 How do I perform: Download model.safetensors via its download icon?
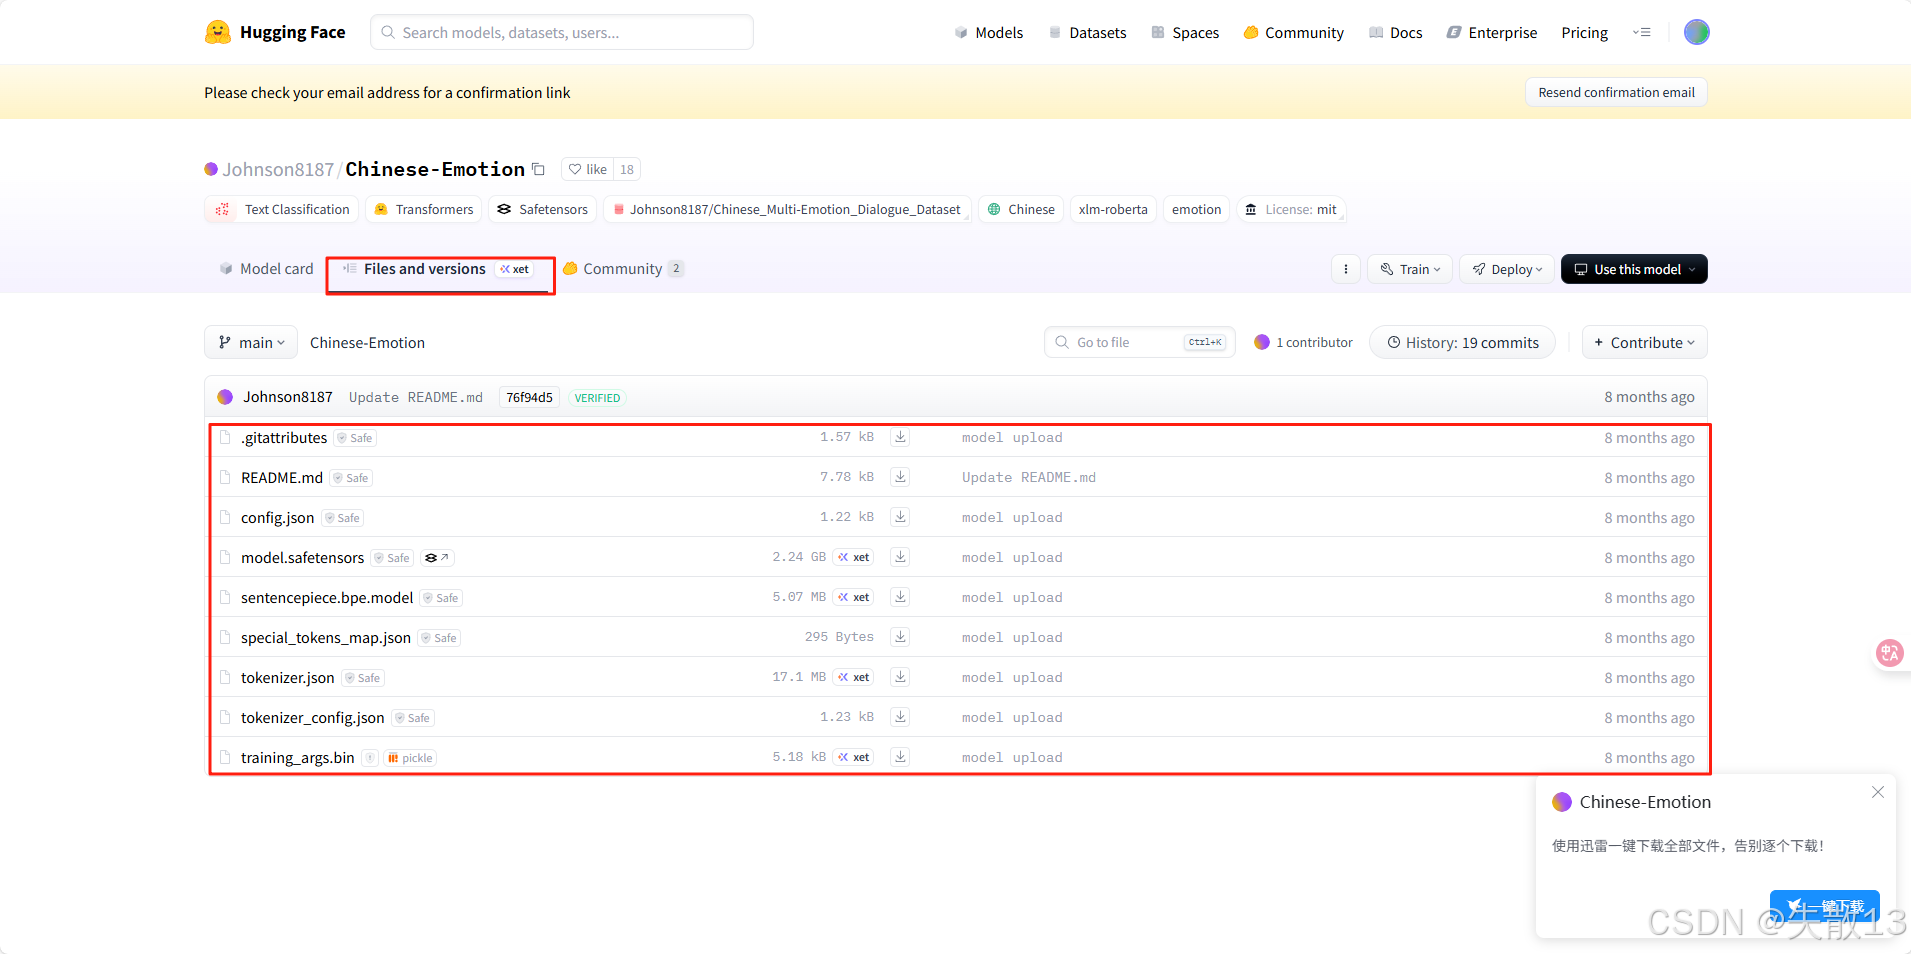click(900, 557)
